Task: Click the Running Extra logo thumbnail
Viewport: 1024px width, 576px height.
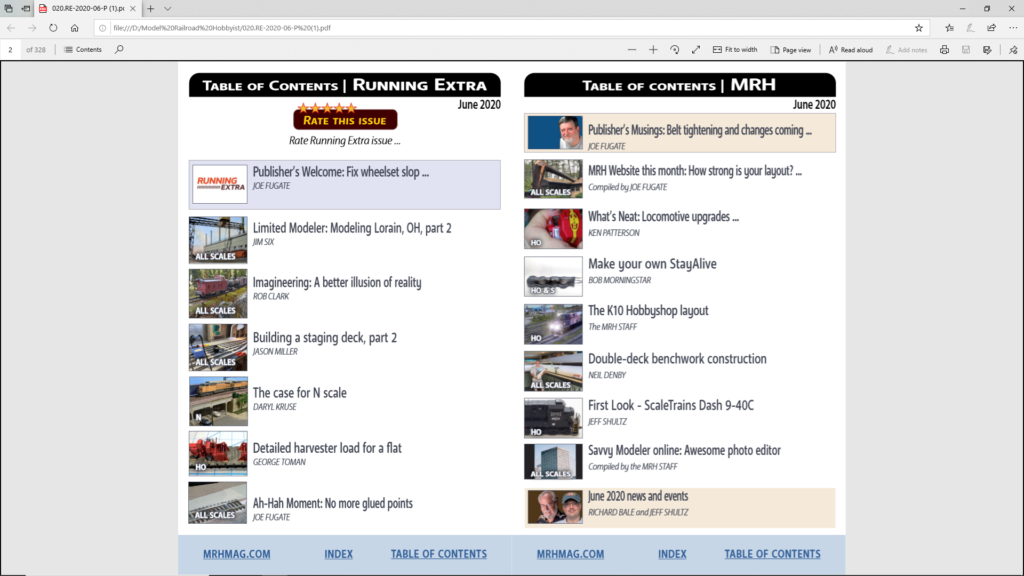Action: [219, 184]
